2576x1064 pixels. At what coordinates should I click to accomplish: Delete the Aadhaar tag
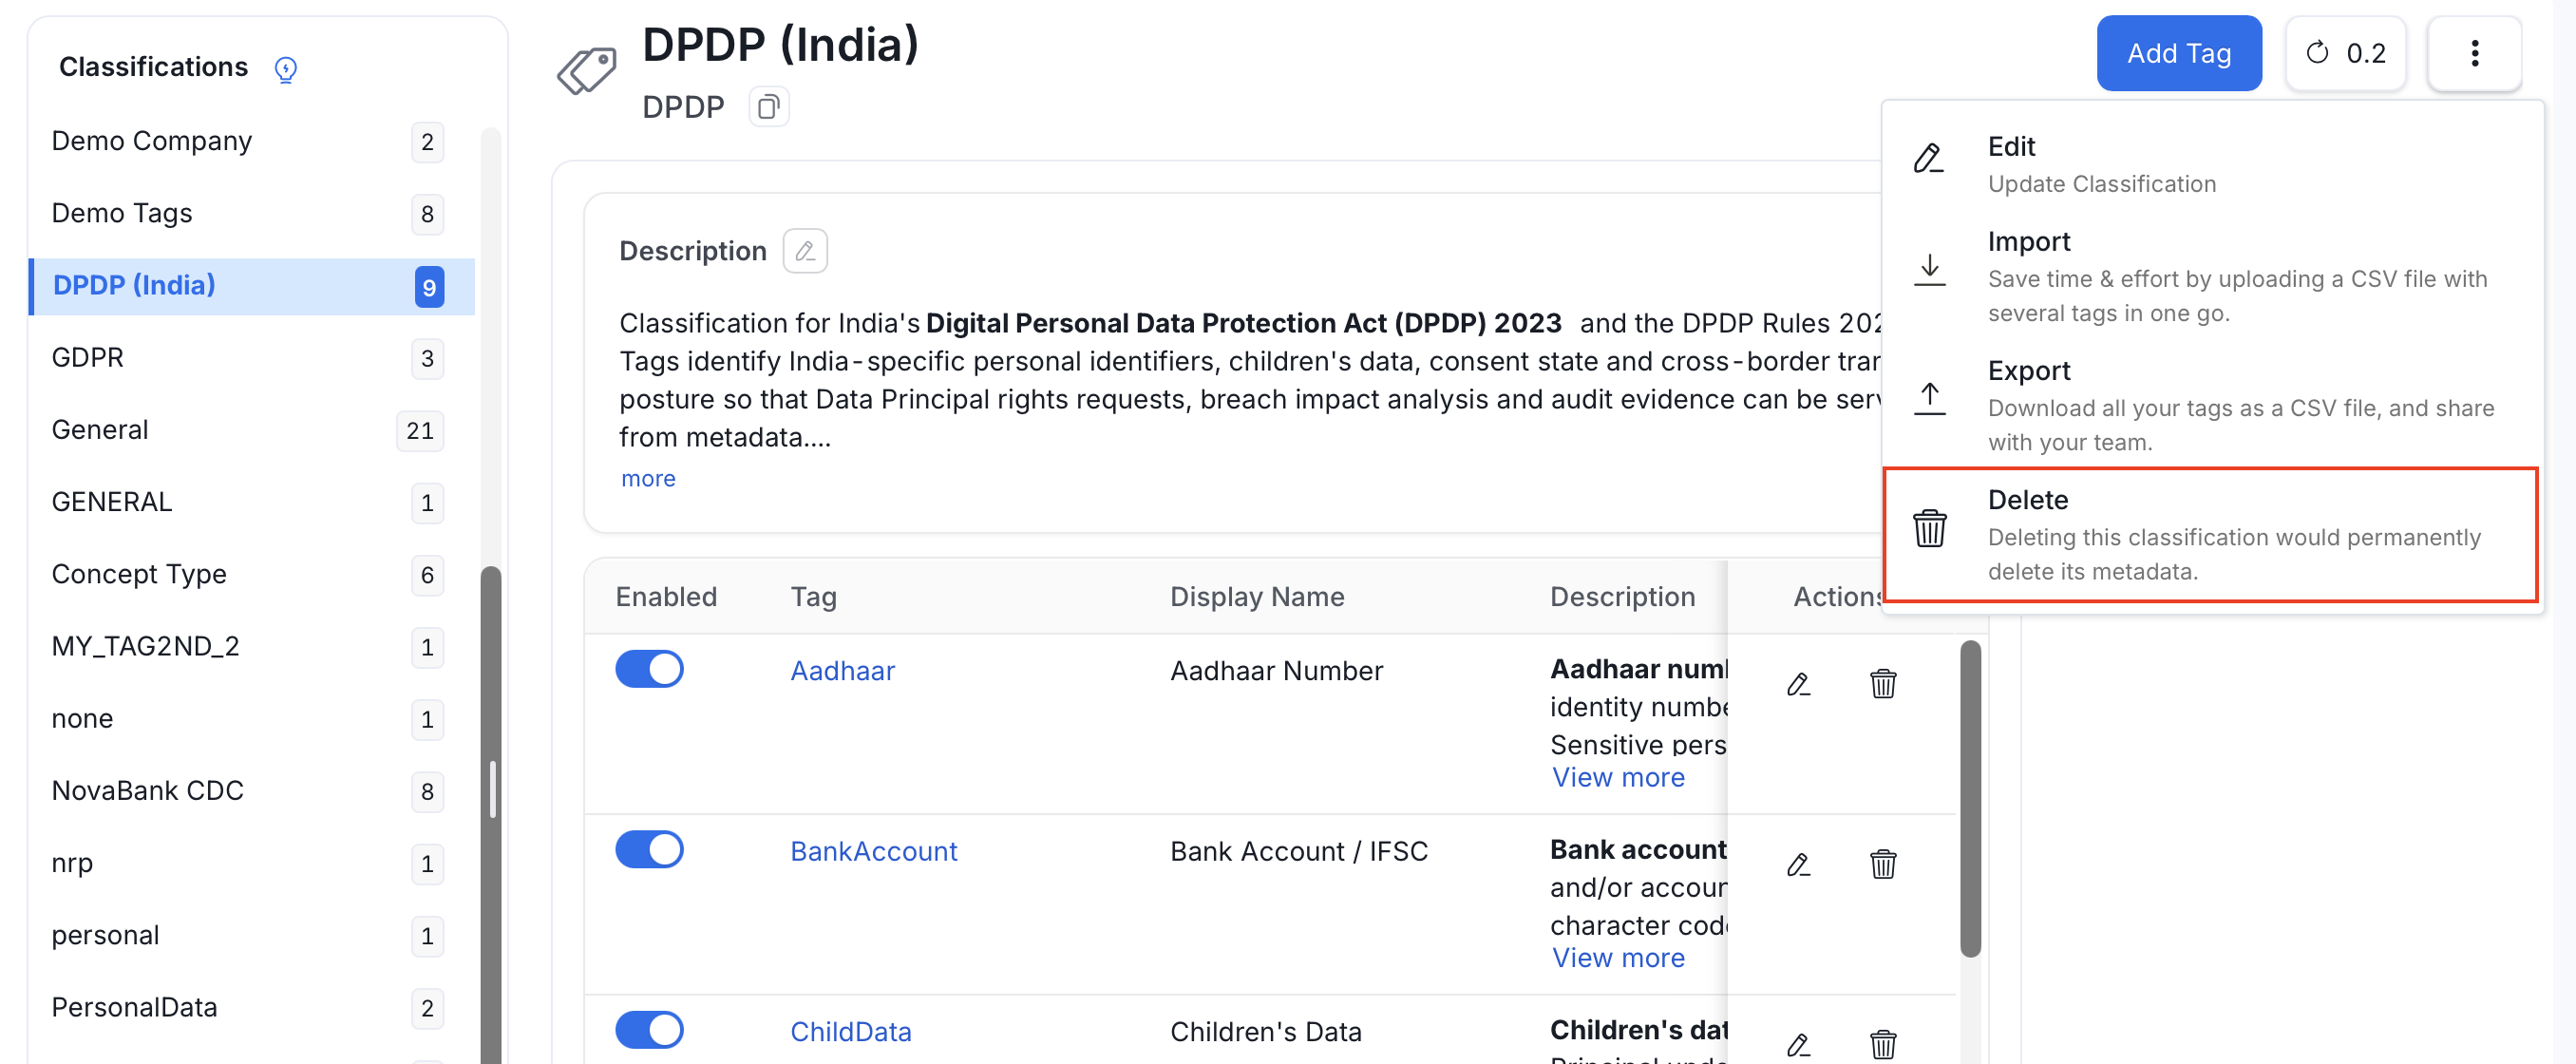1883,684
